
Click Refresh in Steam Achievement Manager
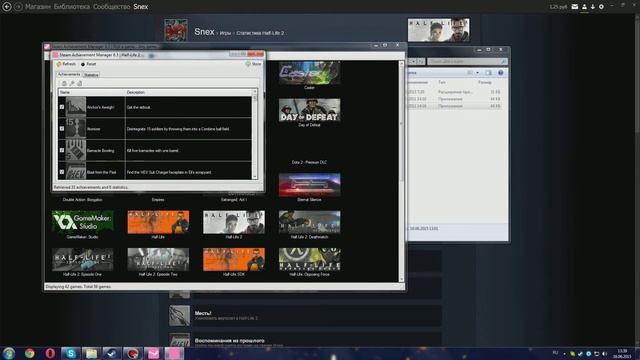[66, 64]
